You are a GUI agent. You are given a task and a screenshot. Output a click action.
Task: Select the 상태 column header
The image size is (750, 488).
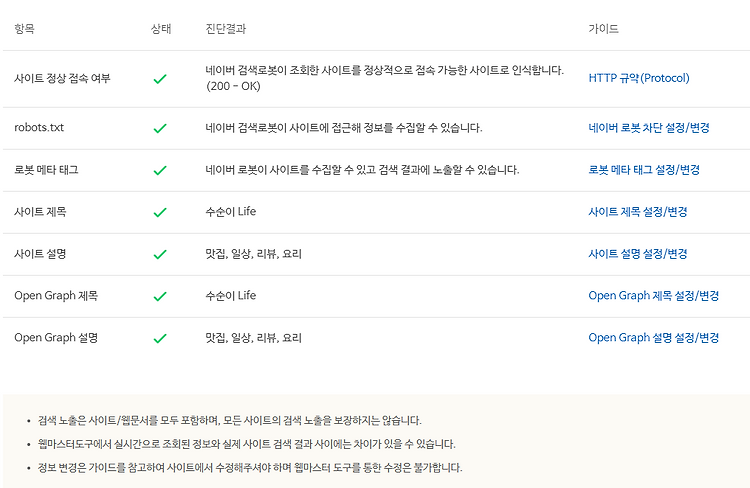point(161,29)
